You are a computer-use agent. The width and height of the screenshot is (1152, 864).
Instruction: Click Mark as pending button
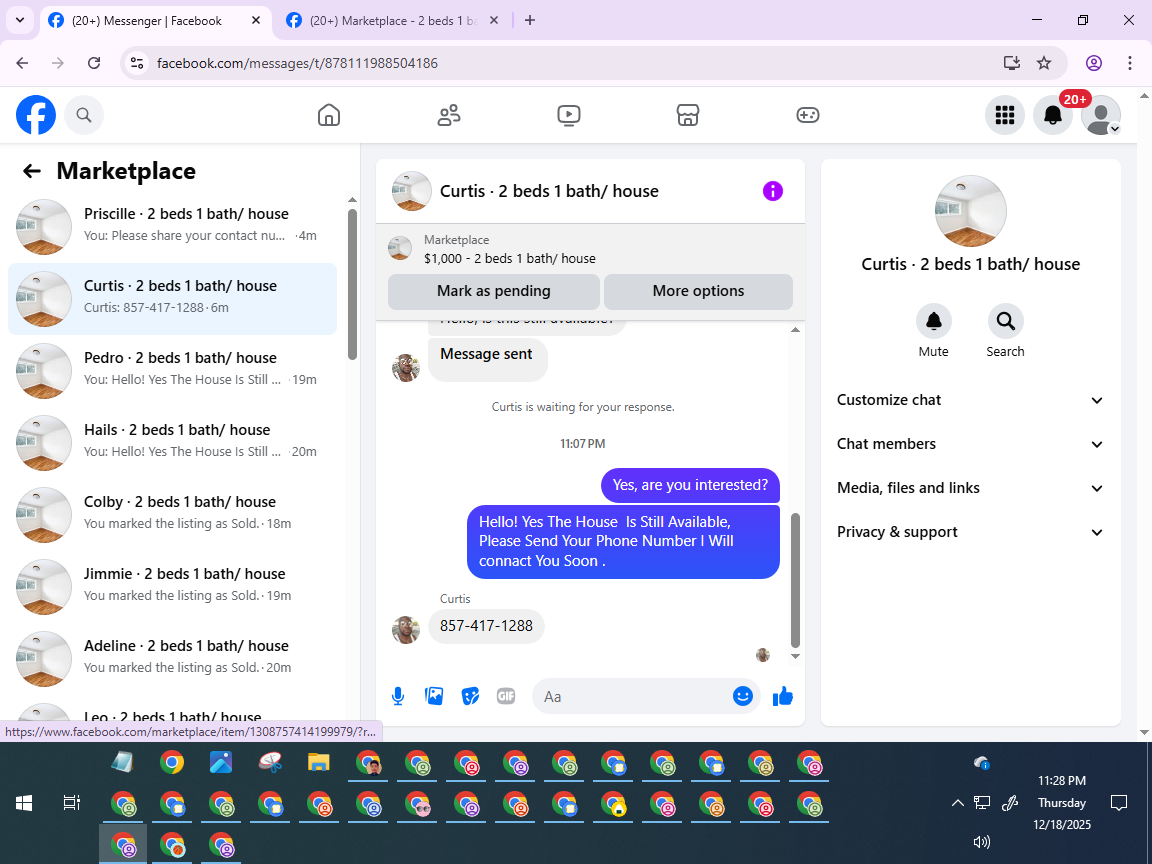coord(494,292)
